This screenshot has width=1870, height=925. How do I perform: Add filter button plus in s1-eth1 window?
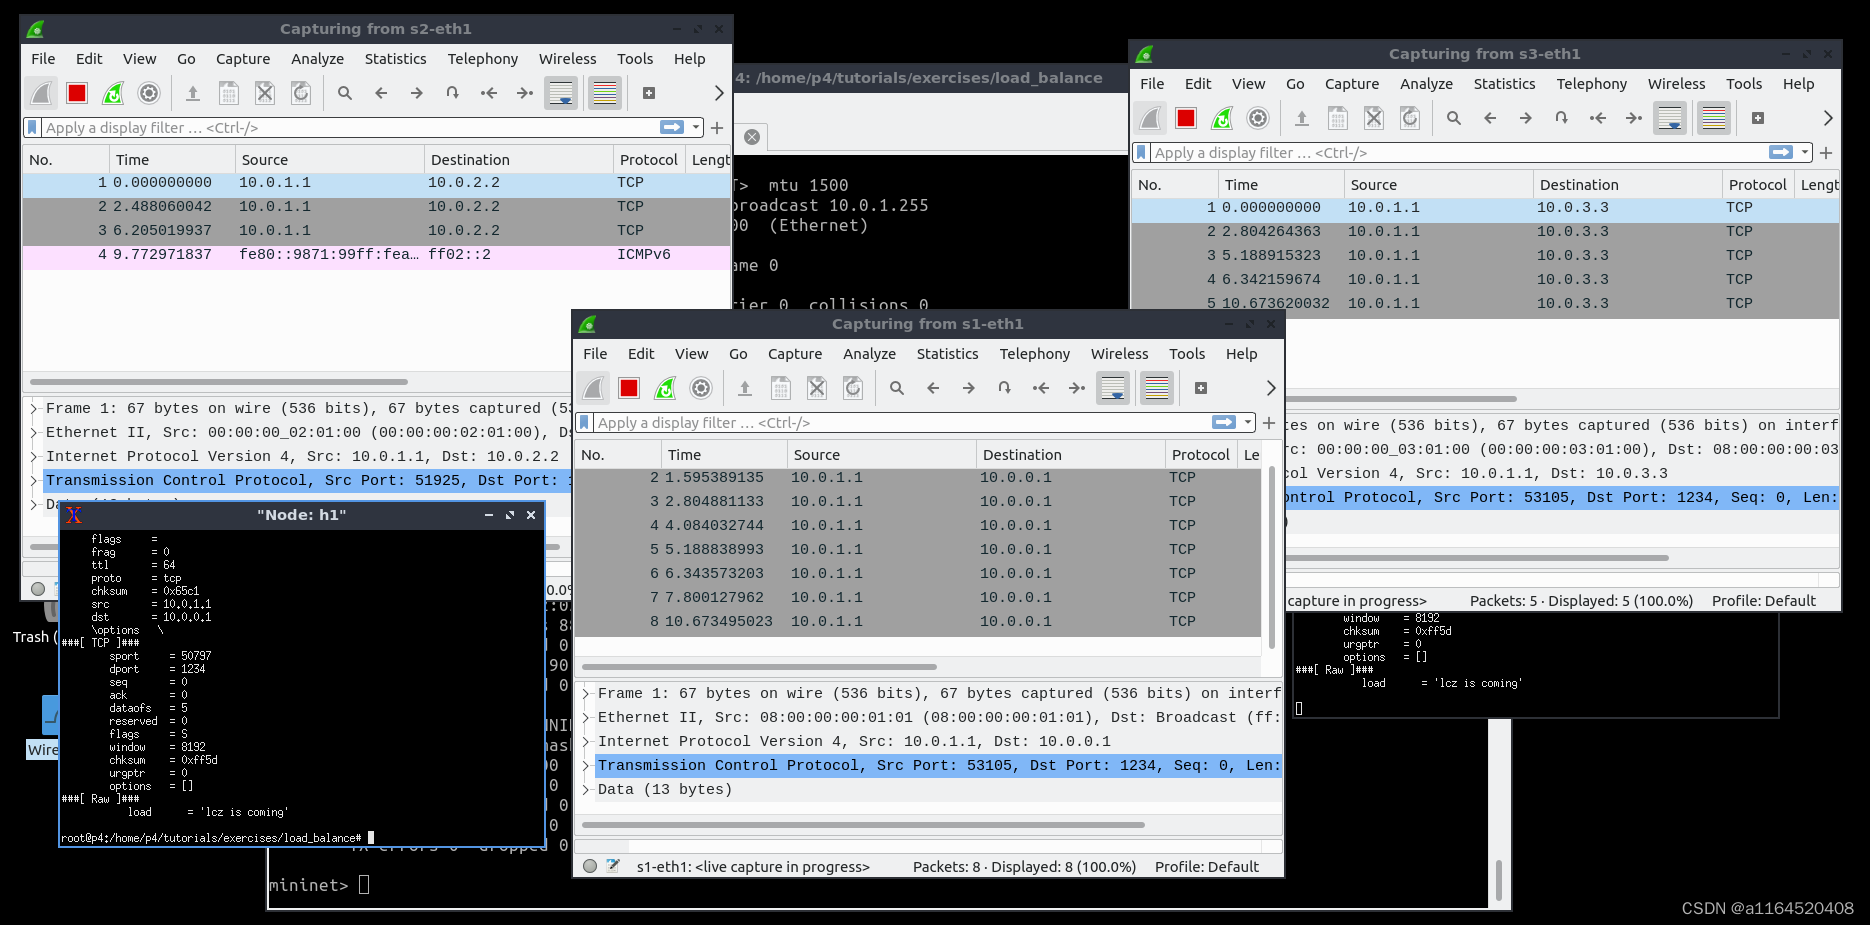[1269, 423]
